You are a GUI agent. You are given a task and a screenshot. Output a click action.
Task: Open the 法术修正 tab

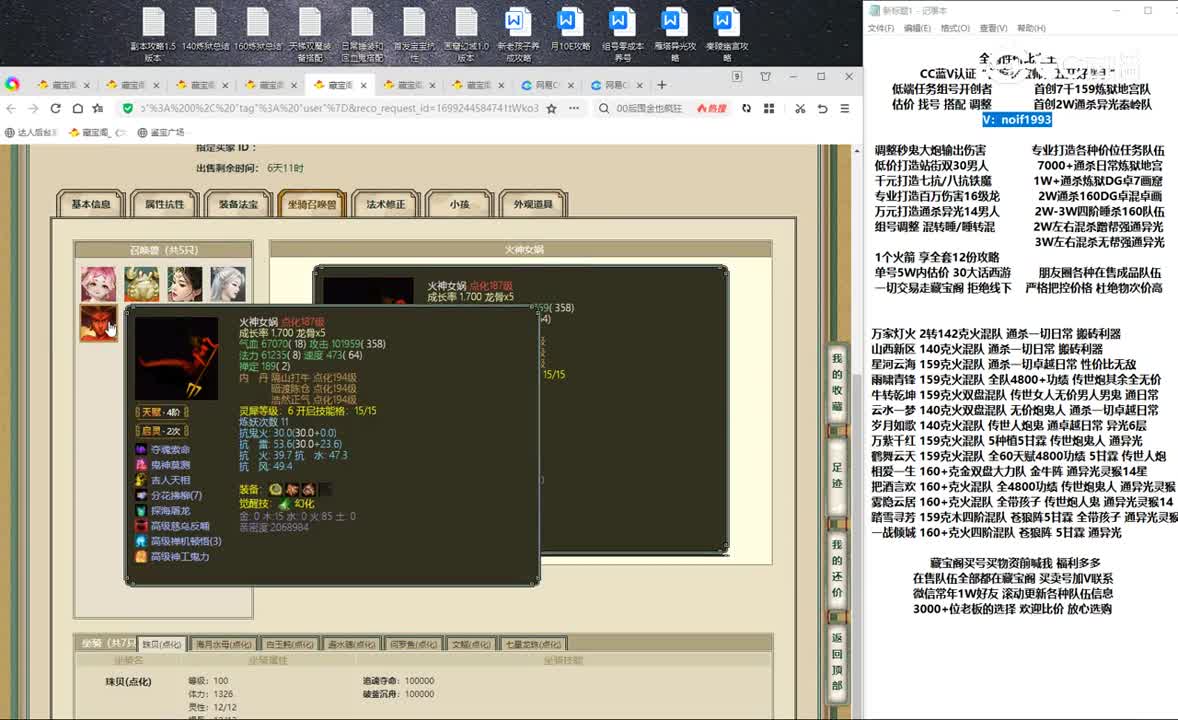coord(385,204)
